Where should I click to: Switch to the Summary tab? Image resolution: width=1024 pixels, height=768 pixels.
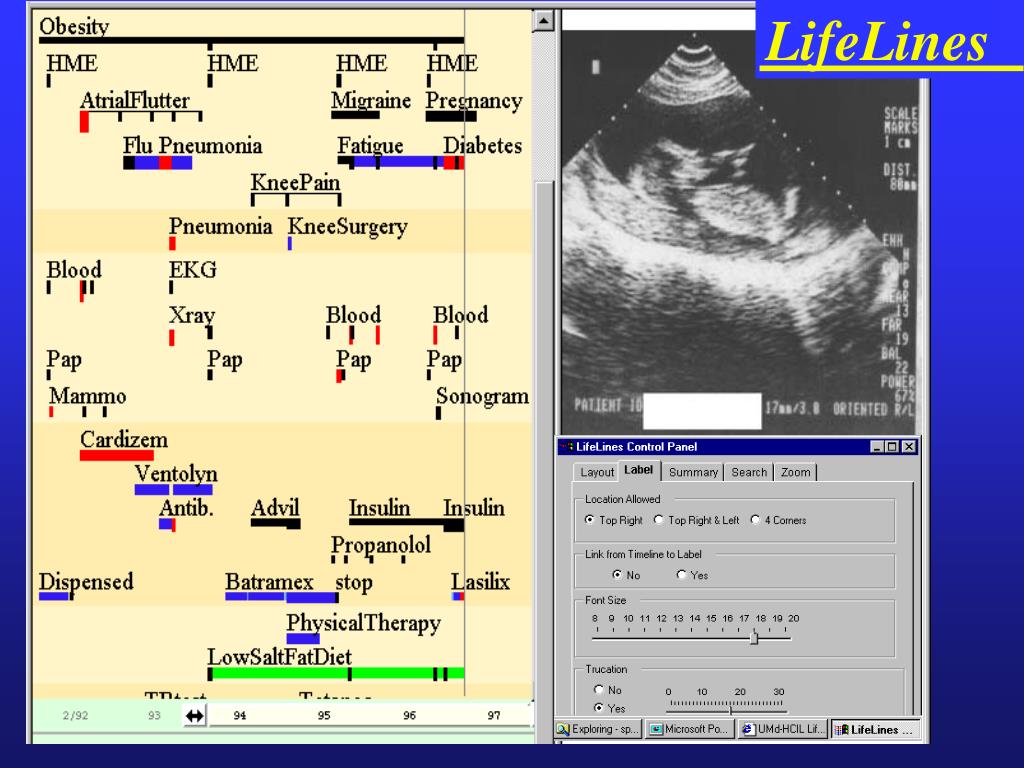(x=693, y=472)
